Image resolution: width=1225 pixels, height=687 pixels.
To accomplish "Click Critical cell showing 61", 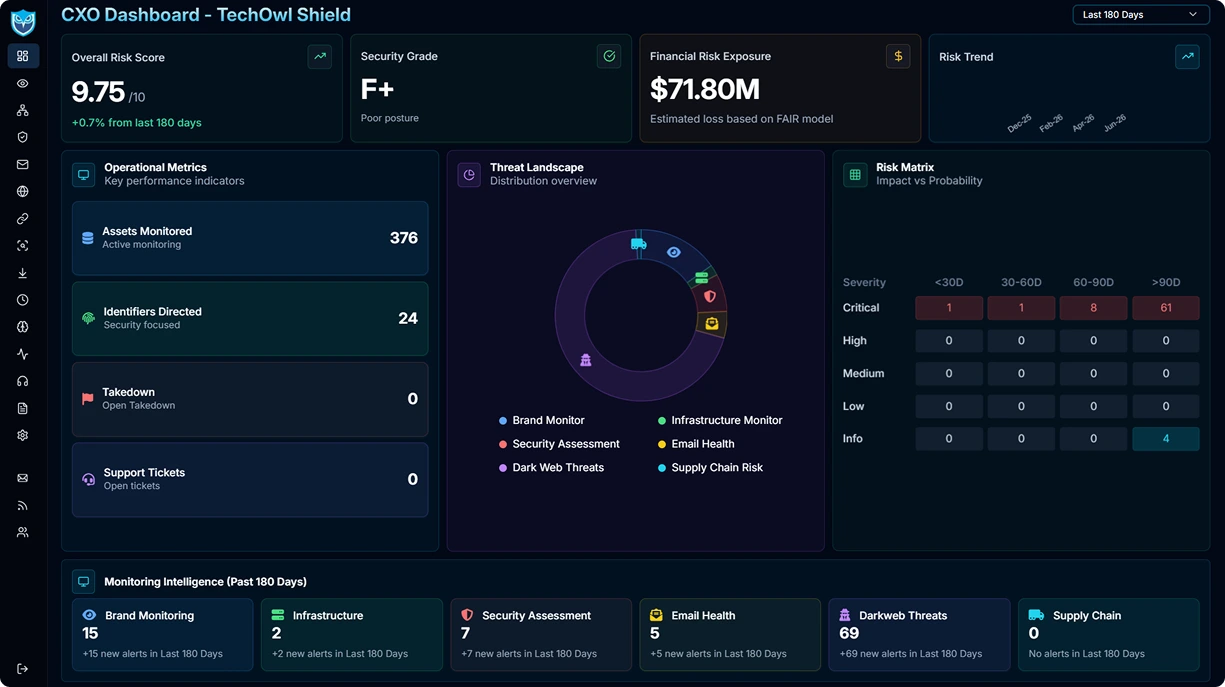I will 1166,308.
